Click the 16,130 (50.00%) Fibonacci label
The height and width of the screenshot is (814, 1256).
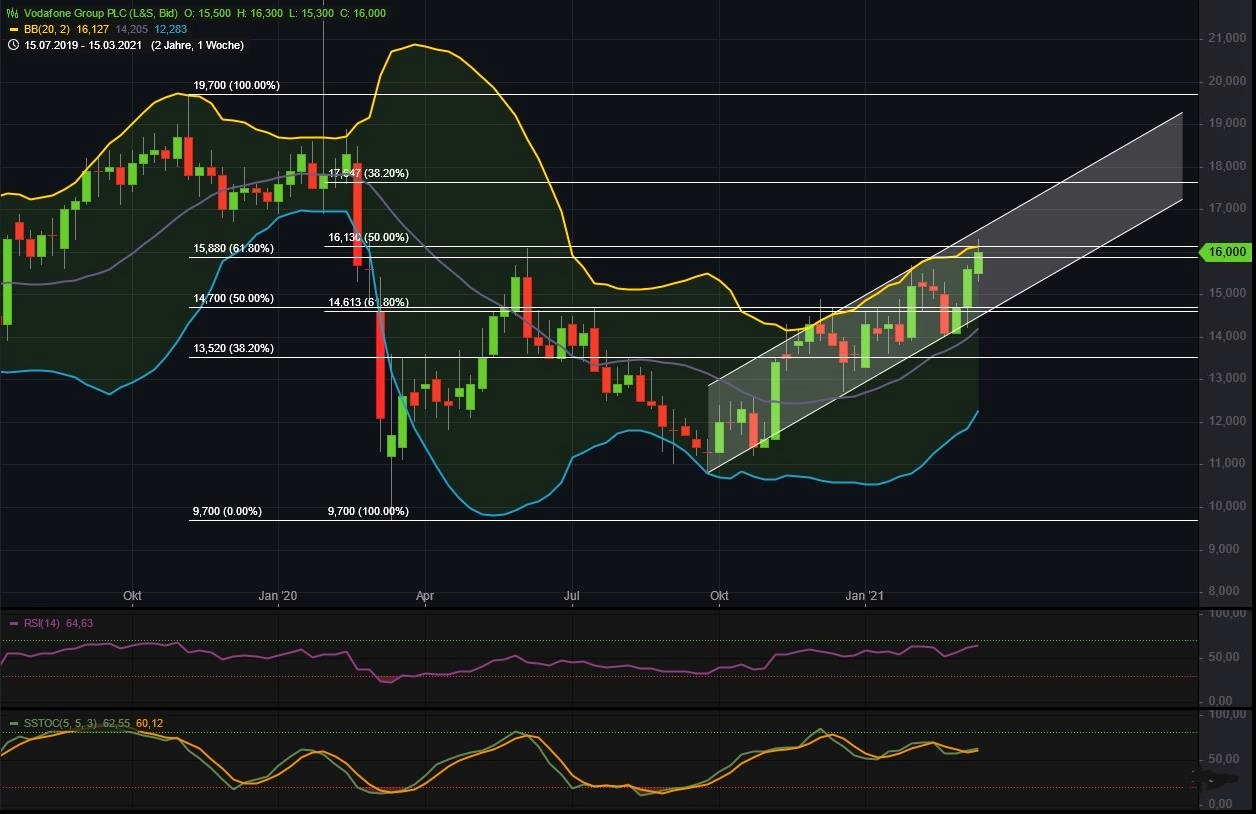[368, 237]
